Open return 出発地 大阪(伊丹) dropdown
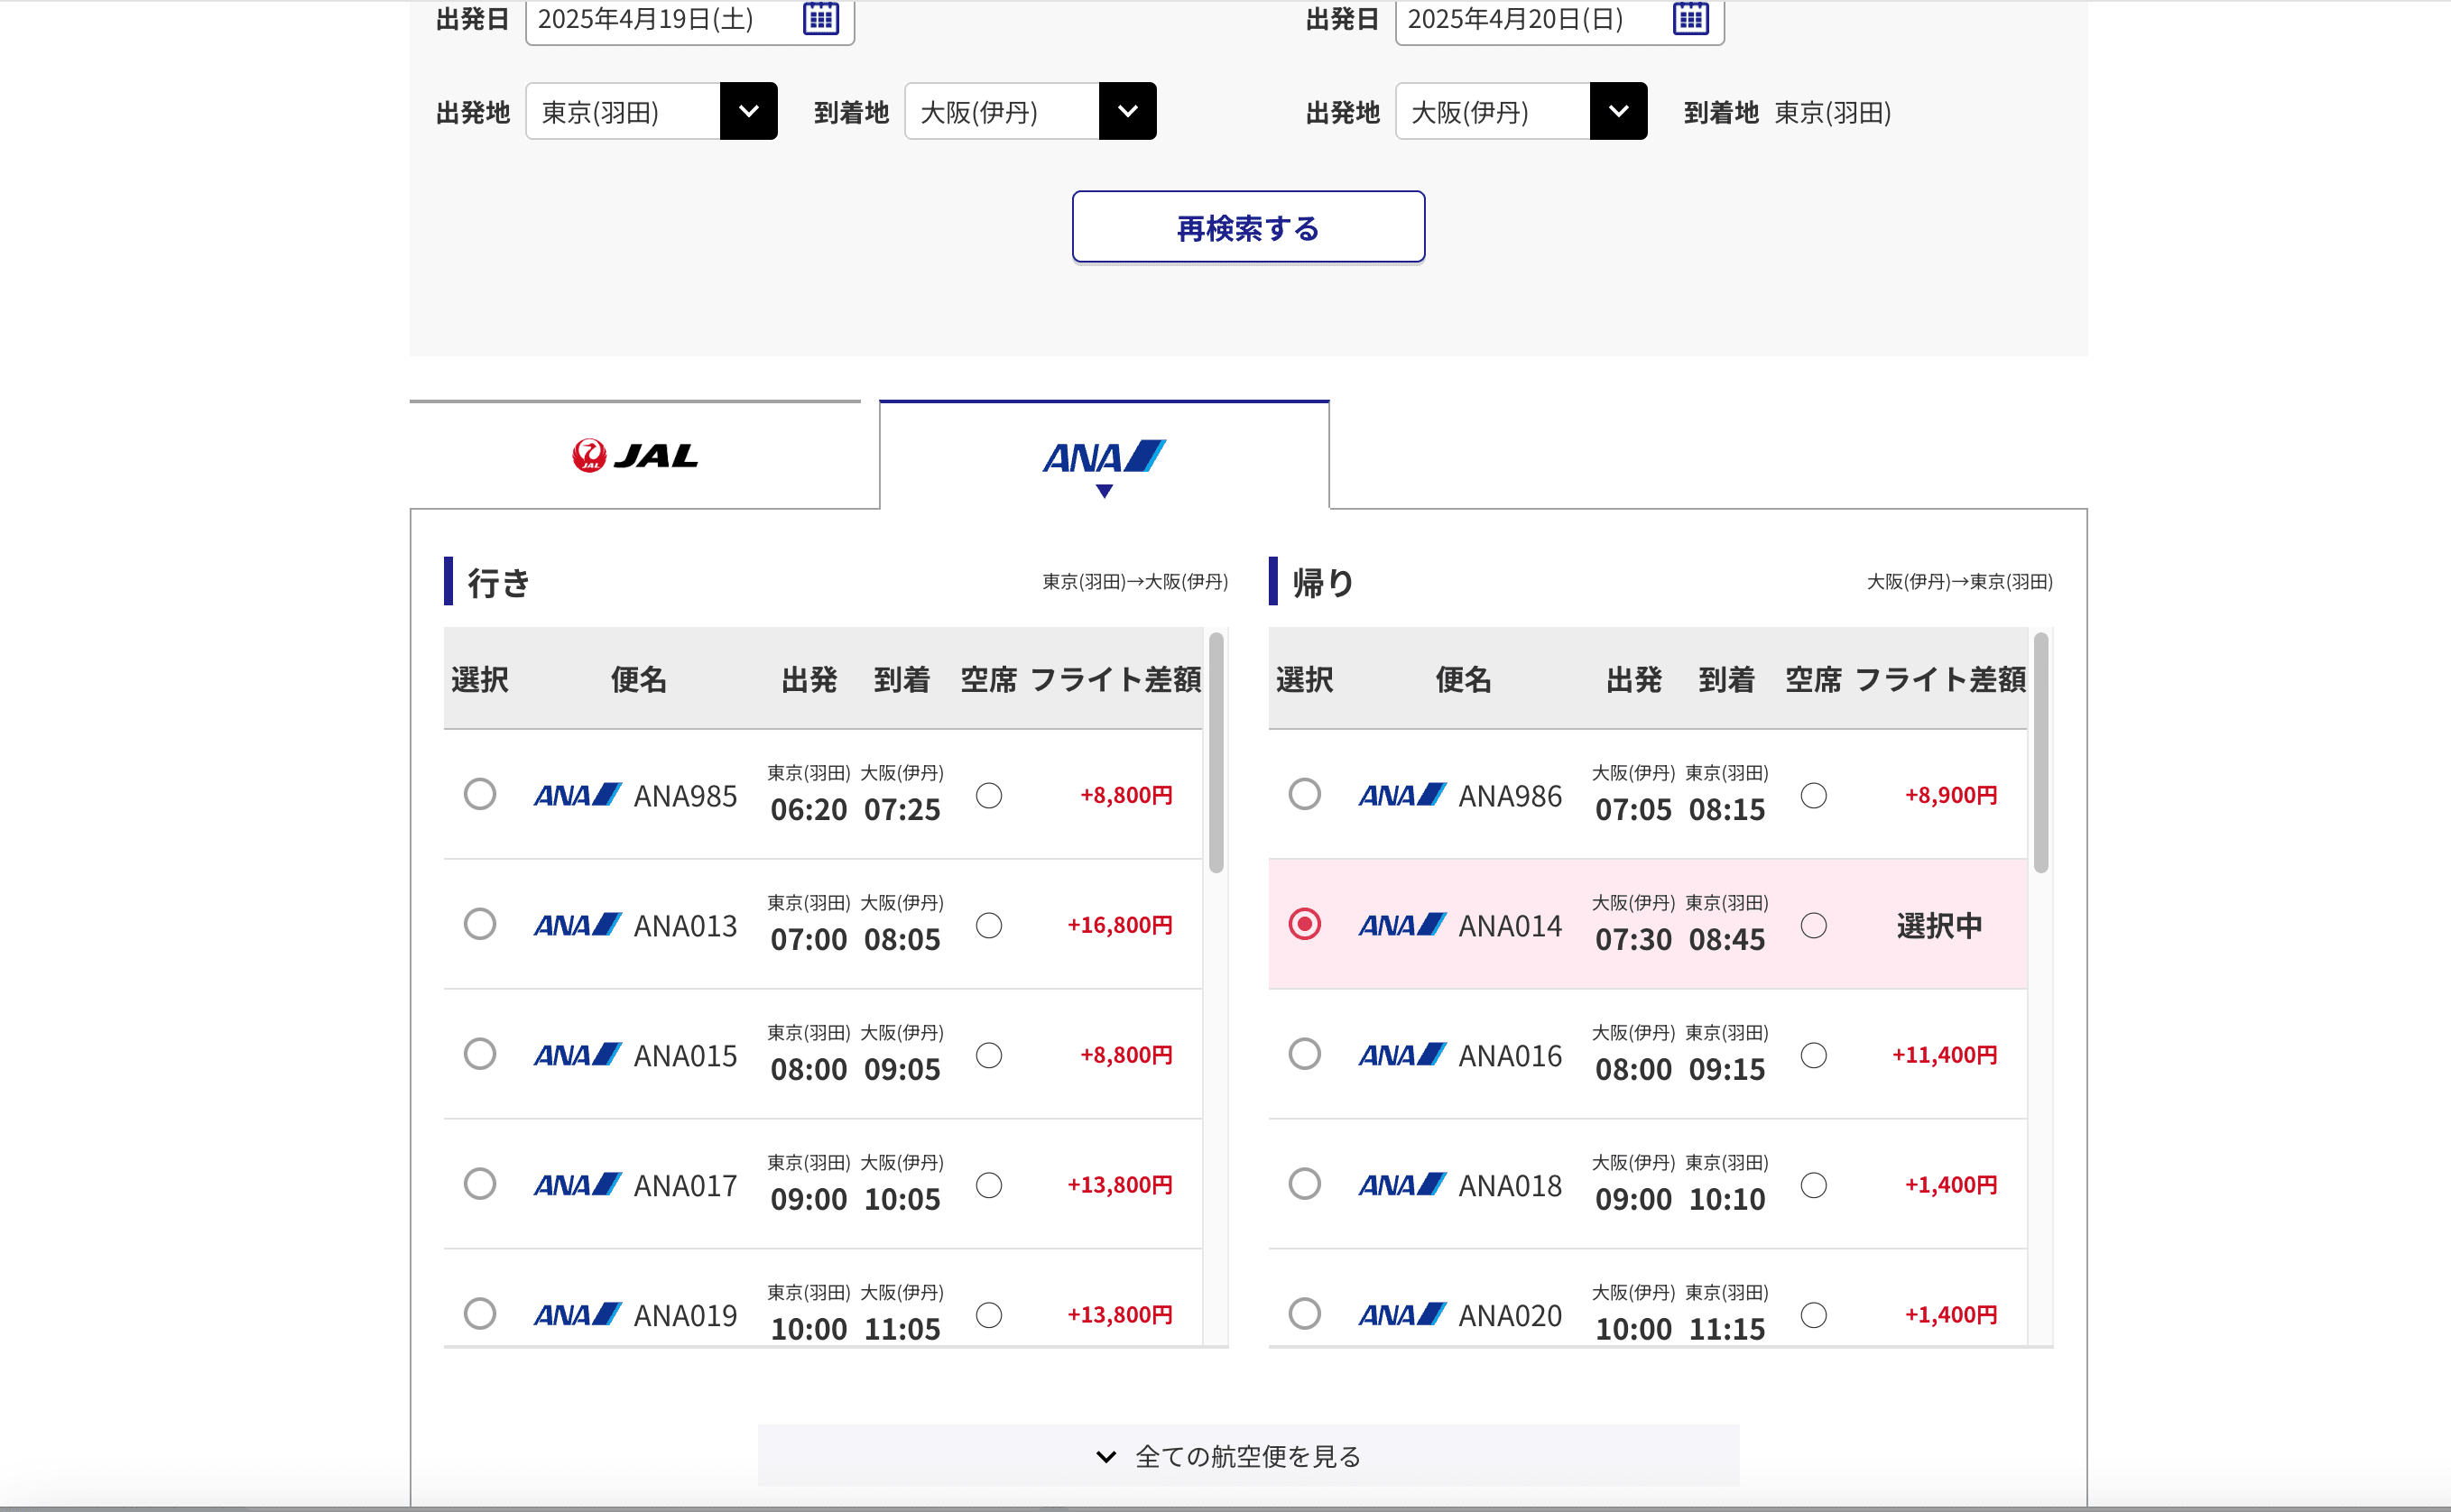The height and width of the screenshot is (1512, 2451). pyautogui.click(x=1618, y=111)
